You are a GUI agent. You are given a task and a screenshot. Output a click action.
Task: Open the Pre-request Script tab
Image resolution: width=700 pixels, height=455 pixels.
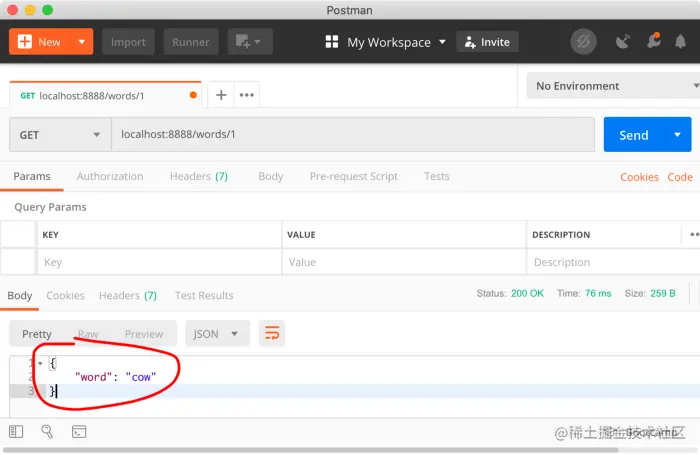tap(354, 176)
